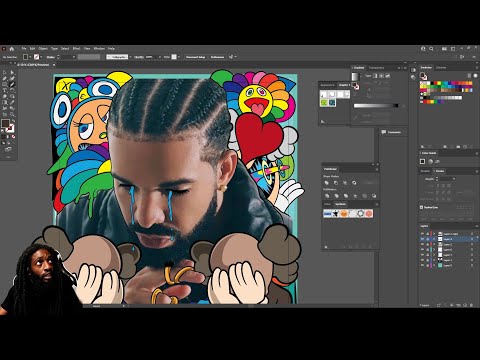The height and width of the screenshot is (360, 480).
Task: Select the Rectangle tool
Action: coord(4,84)
